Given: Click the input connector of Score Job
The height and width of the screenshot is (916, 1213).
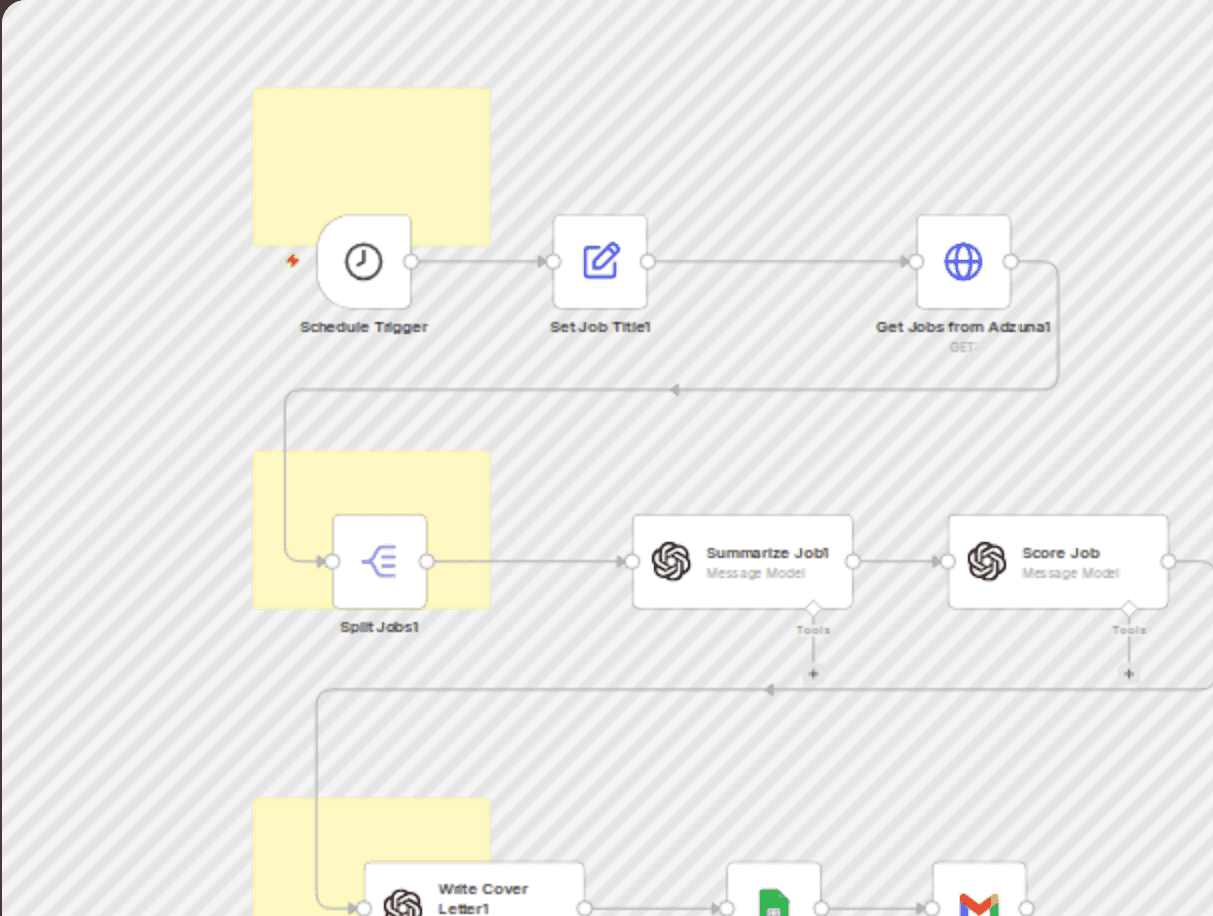Looking at the screenshot, I should tap(949, 562).
